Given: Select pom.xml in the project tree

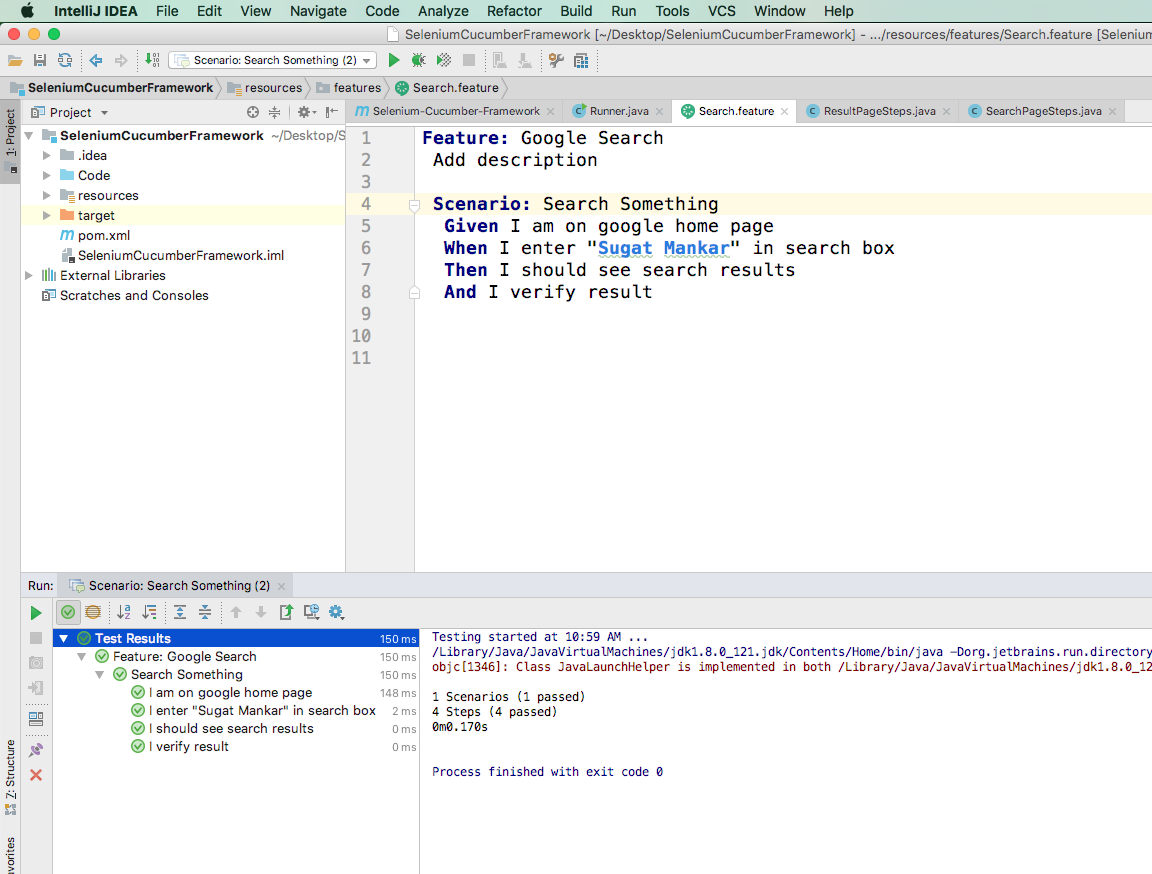Looking at the screenshot, I should (104, 236).
